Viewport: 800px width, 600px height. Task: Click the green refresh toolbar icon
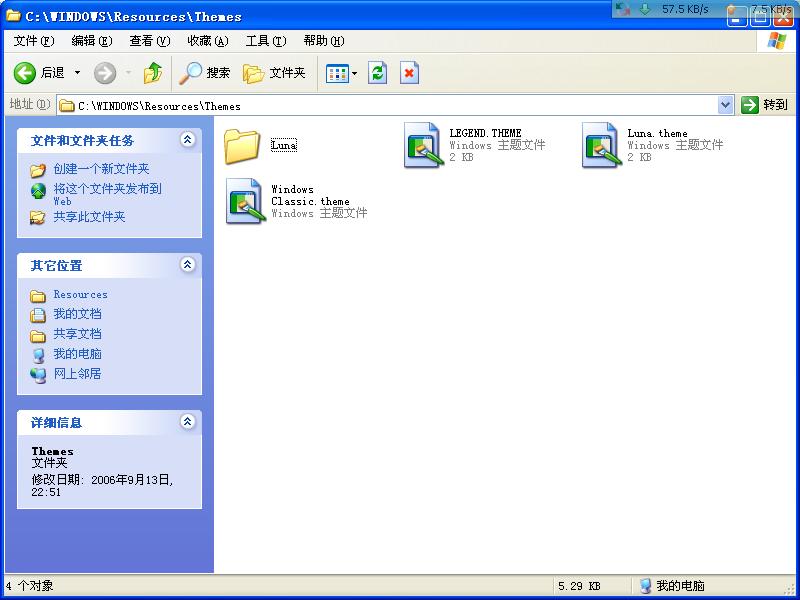tap(378, 73)
